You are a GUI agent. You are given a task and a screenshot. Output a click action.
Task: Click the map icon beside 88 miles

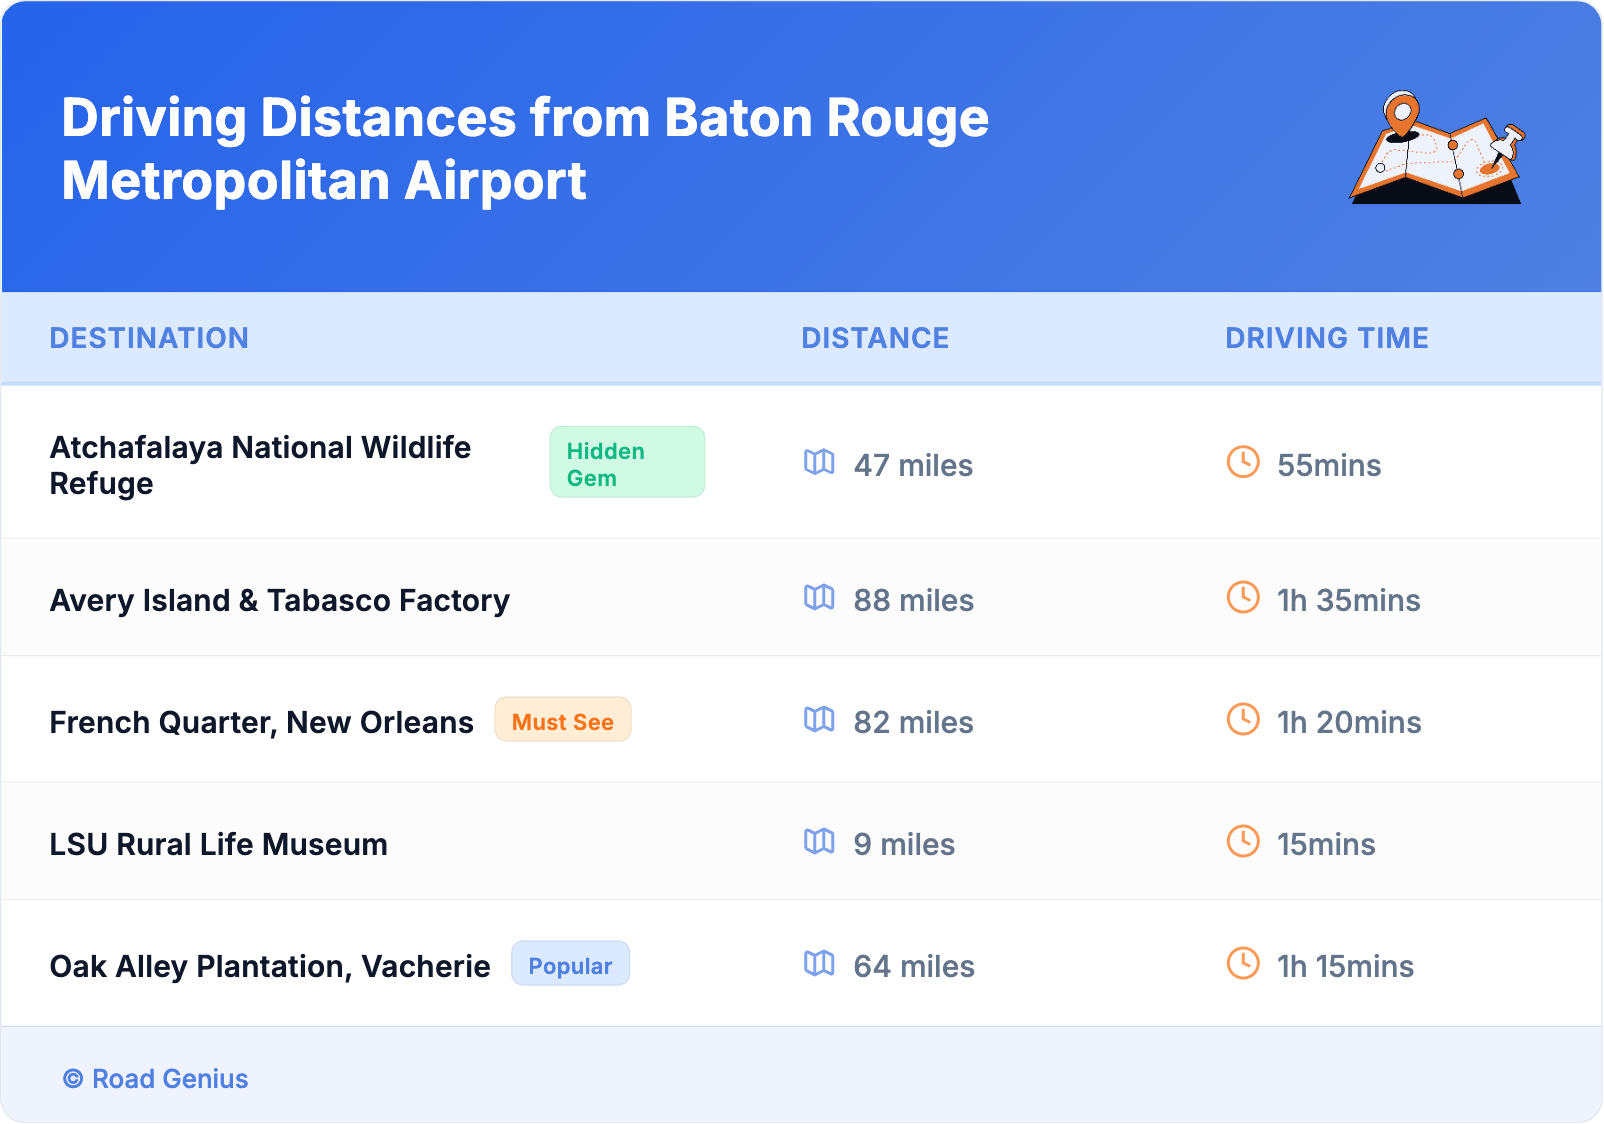pos(819,598)
